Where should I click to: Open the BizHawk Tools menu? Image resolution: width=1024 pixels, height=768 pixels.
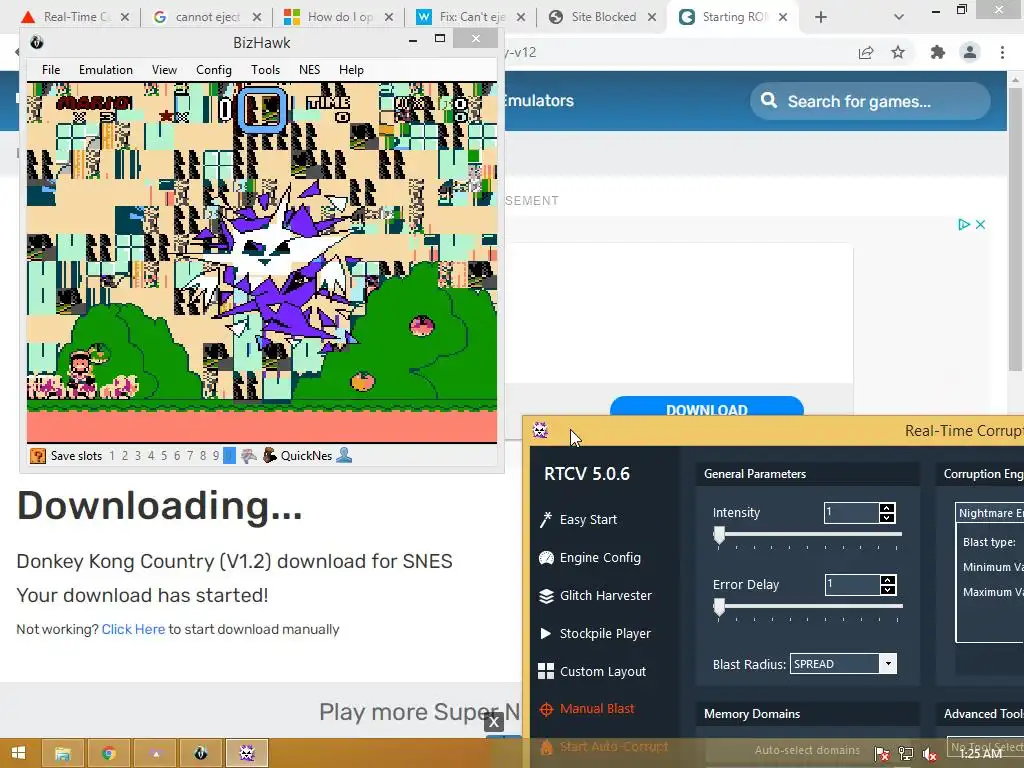point(266,70)
